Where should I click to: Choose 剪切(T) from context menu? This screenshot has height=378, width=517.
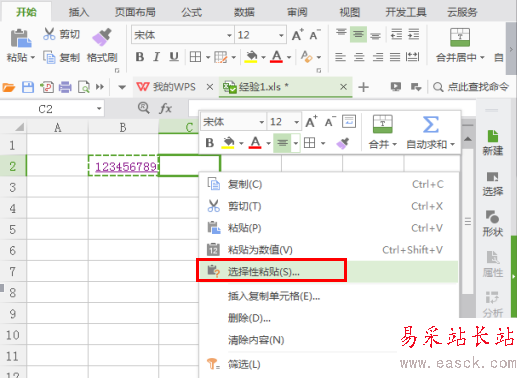(328, 206)
